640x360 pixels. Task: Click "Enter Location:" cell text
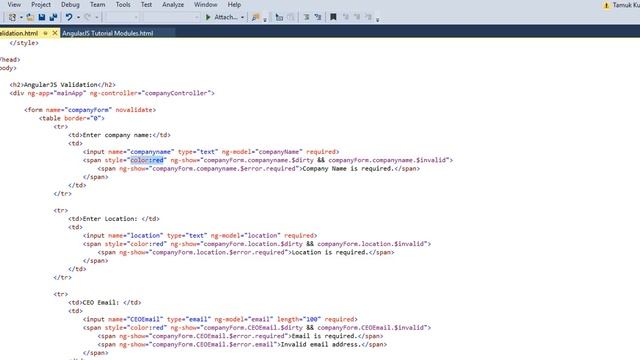pos(110,218)
